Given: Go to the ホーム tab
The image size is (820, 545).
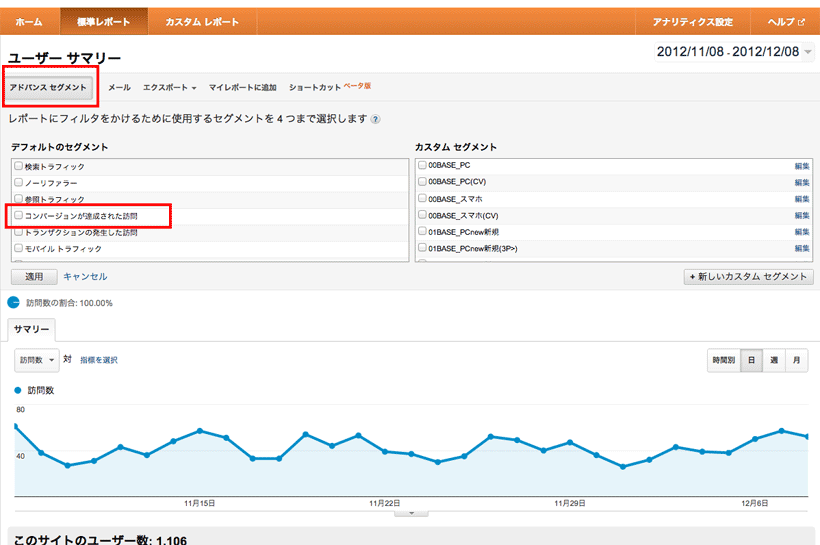Looking at the screenshot, I should (x=29, y=21).
